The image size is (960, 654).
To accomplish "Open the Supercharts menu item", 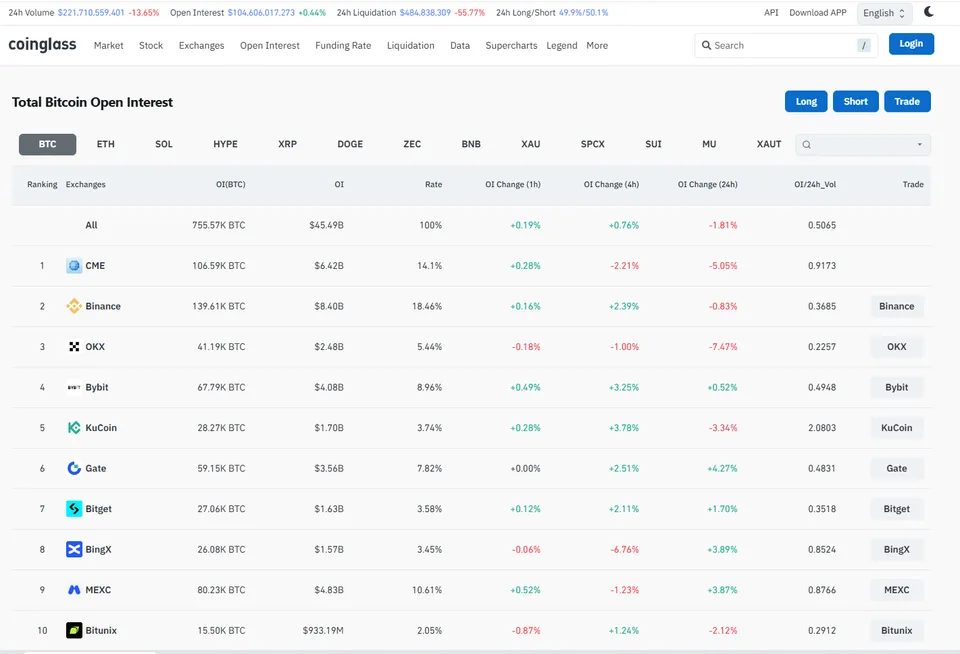I will tap(511, 45).
